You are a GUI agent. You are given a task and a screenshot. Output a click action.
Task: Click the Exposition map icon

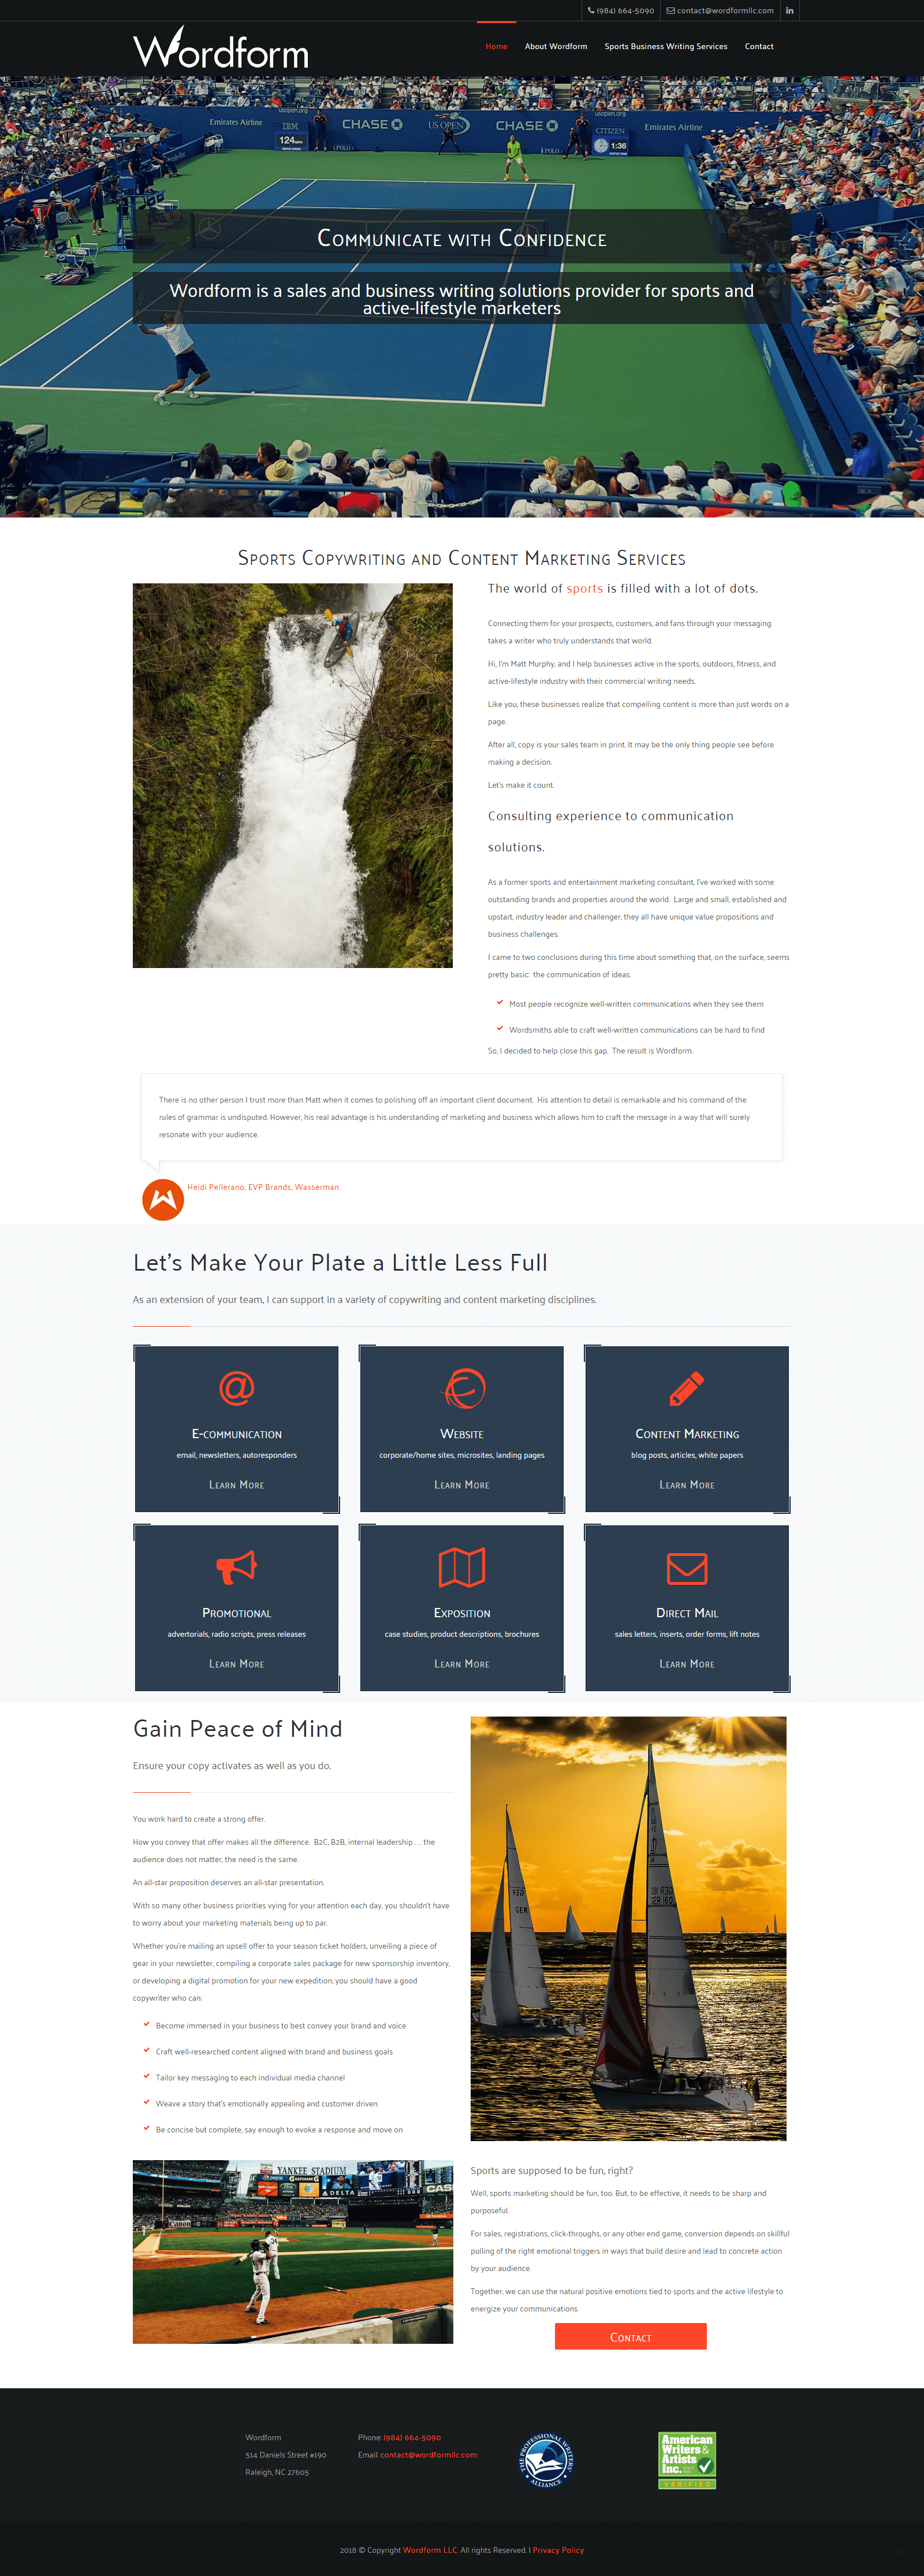click(x=462, y=1567)
